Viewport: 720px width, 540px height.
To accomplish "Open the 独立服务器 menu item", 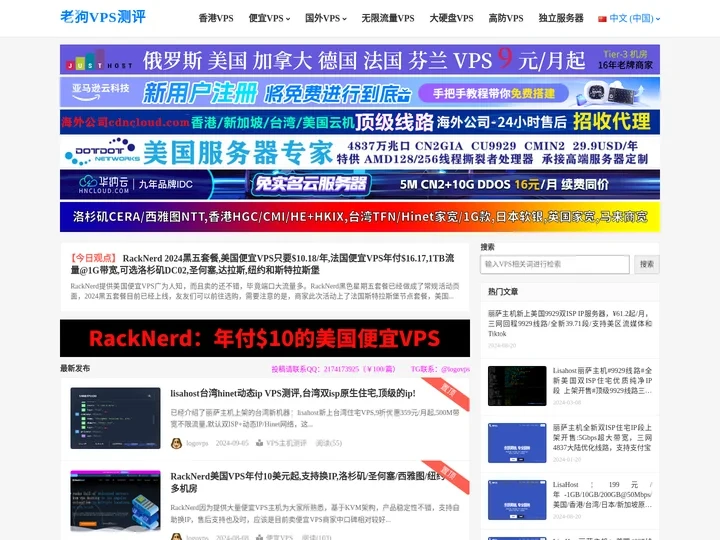I will click(x=561, y=18).
